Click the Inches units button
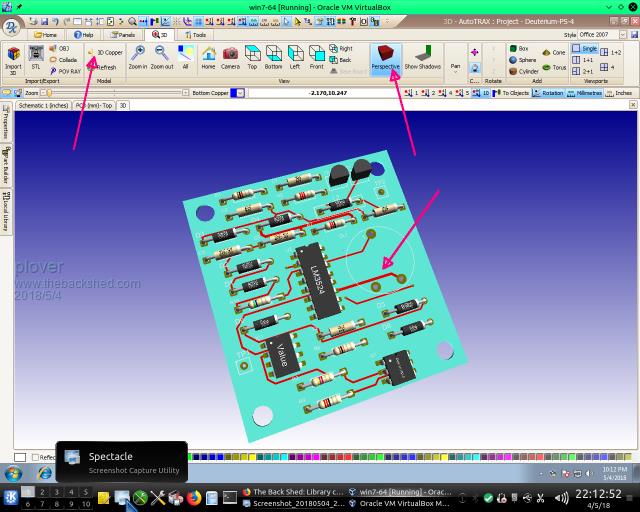This screenshot has width=640, height=512. pos(620,93)
